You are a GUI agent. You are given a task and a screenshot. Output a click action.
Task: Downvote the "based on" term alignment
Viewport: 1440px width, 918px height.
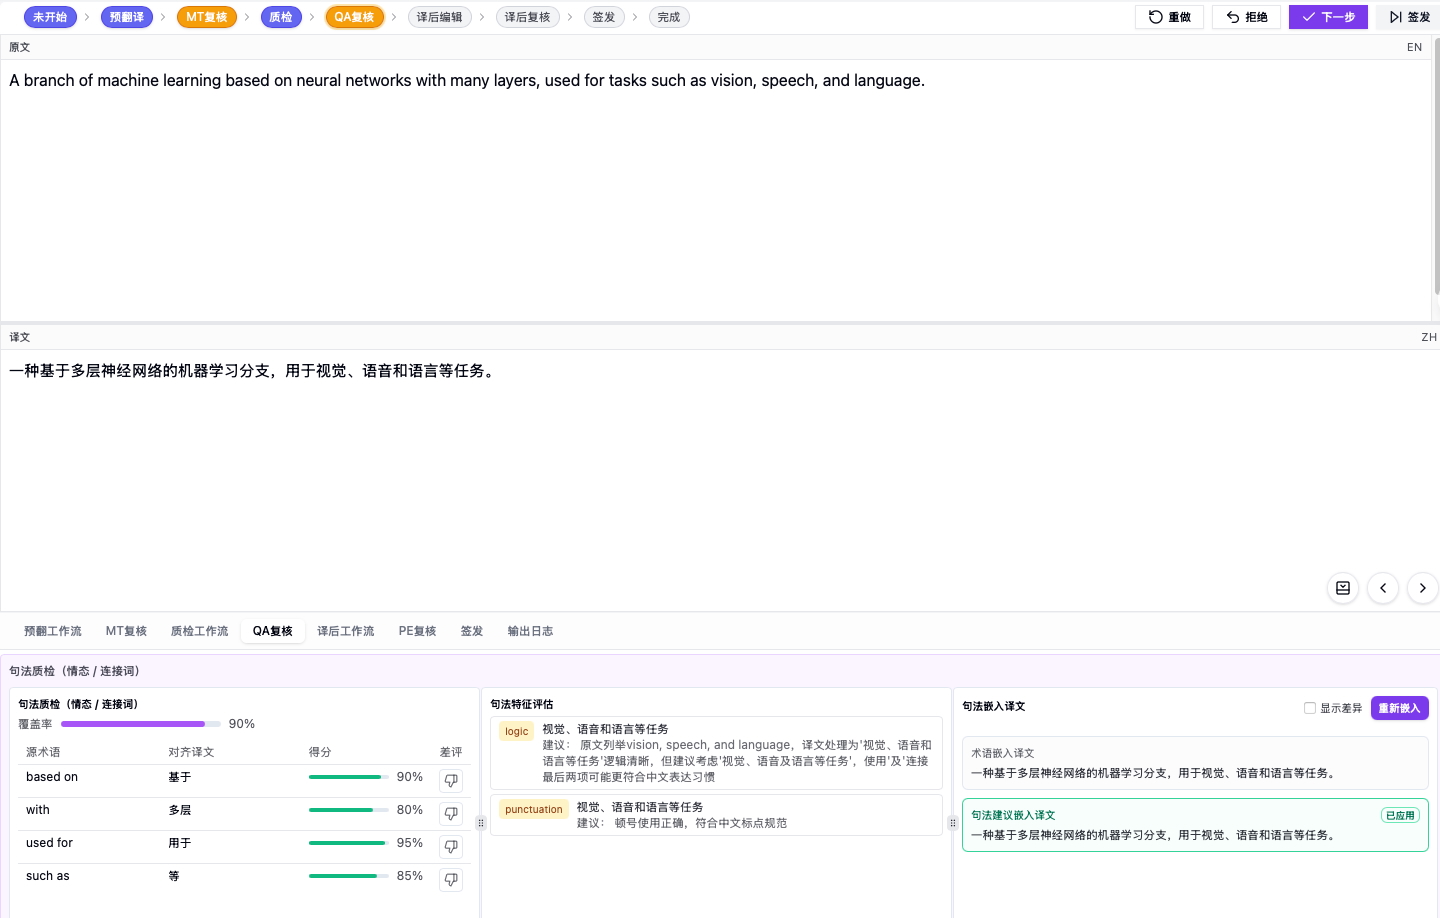click(x=450, y=781)
